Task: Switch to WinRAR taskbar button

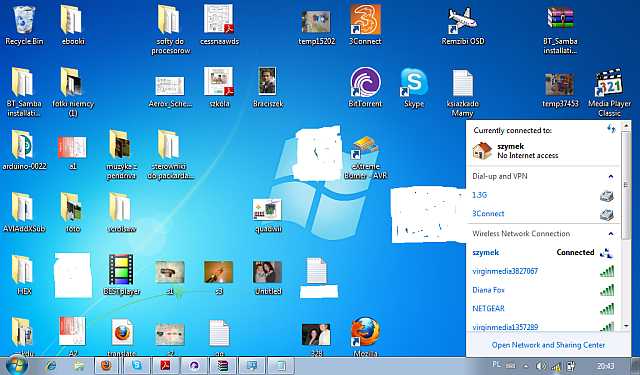Action: [223, 366]
